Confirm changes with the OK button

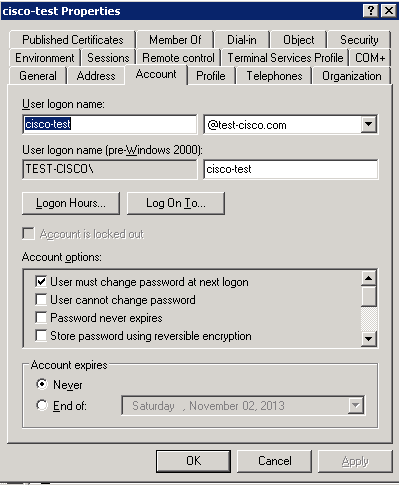(193, 461)
